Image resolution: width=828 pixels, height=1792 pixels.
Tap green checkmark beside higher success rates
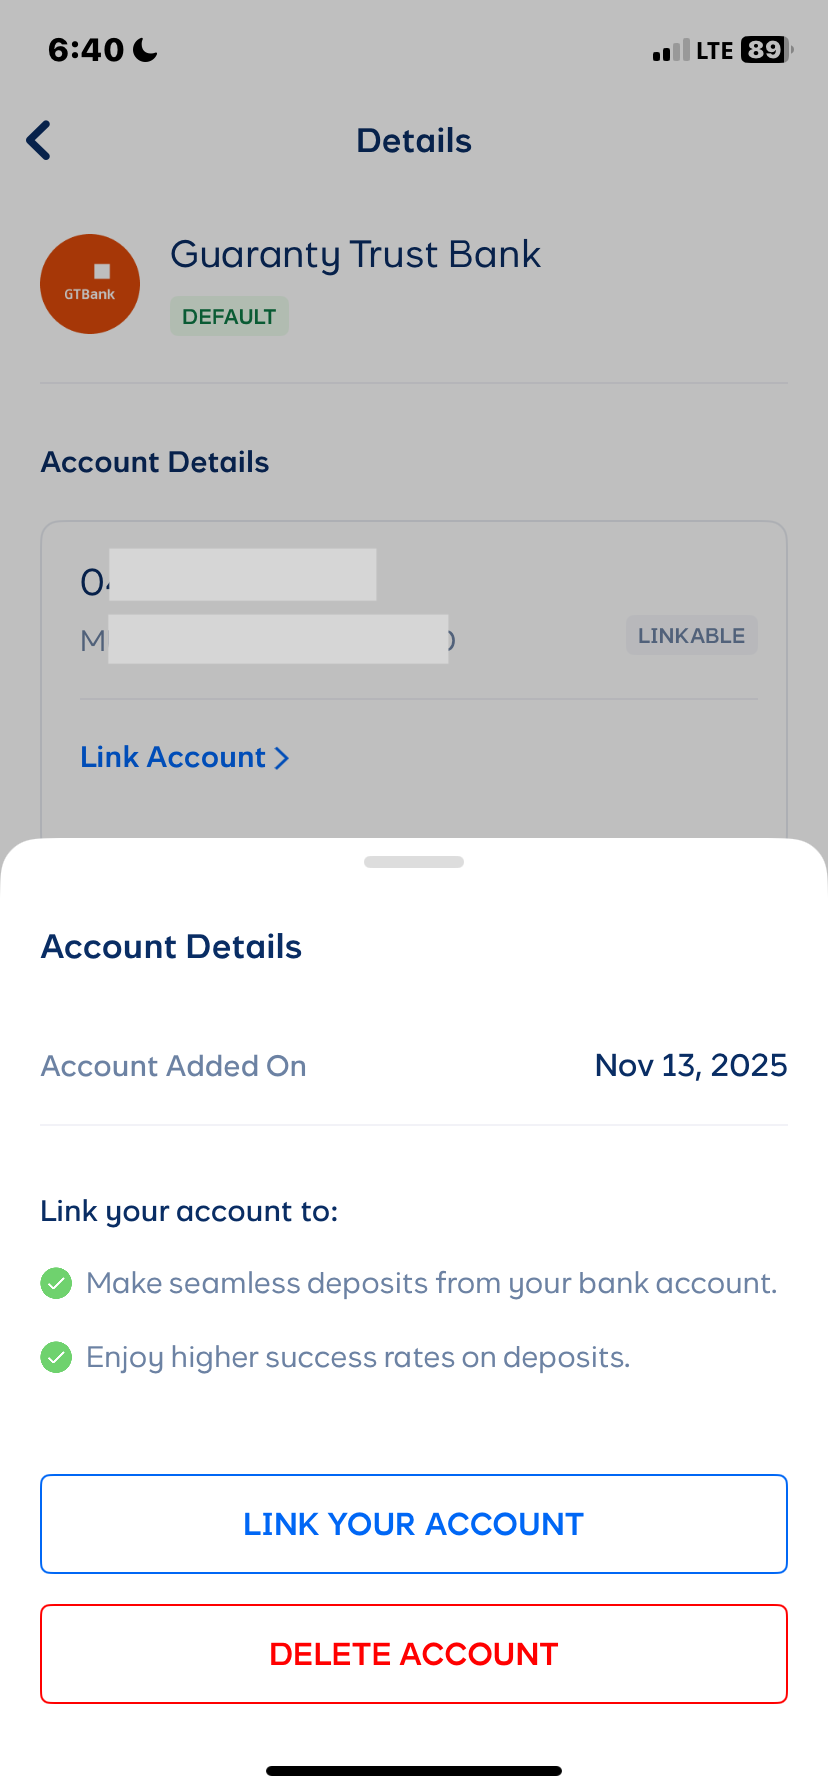click(x=56, y=1357)
